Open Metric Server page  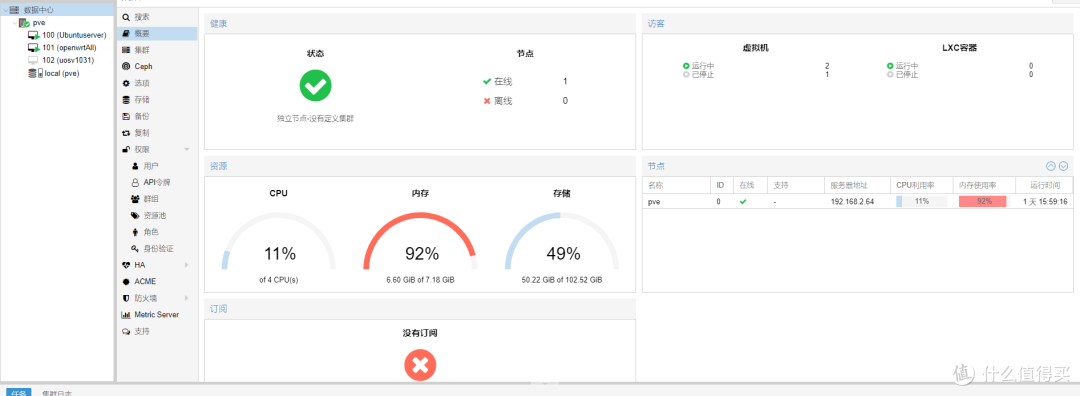[157, 314]
